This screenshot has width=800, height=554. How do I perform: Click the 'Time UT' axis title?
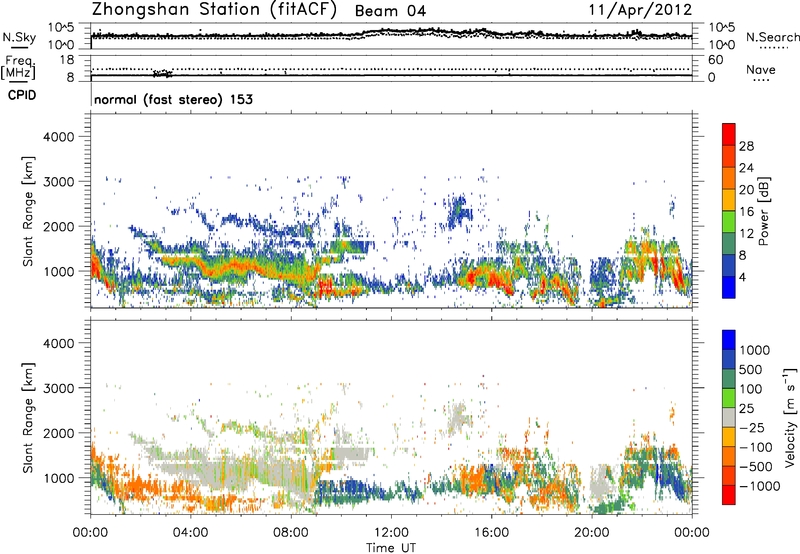[391, 548]
